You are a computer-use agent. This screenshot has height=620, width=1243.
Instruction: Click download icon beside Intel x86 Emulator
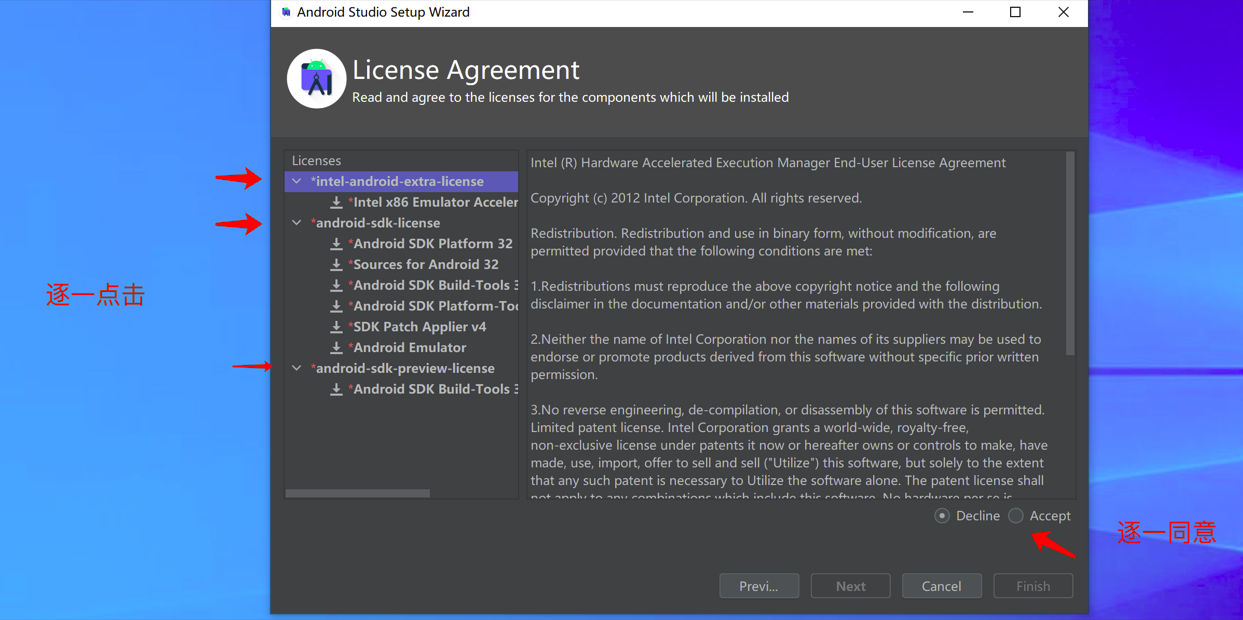point(336,202)
